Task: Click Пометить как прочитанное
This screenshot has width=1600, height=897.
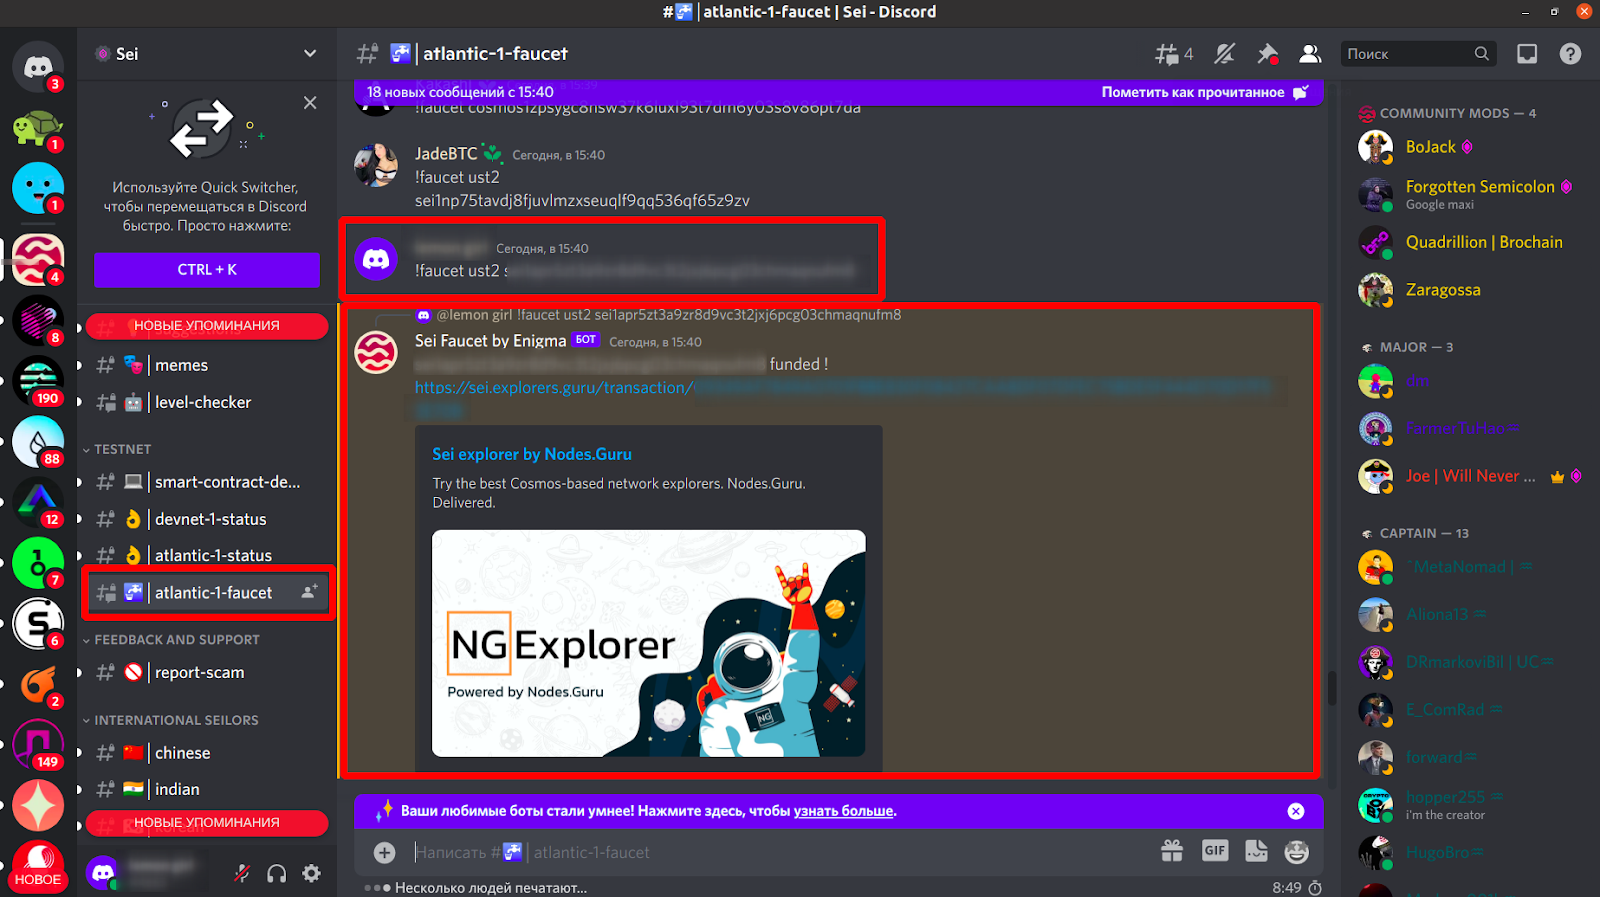Action: pyautogui.click(x=1205, y=92)
